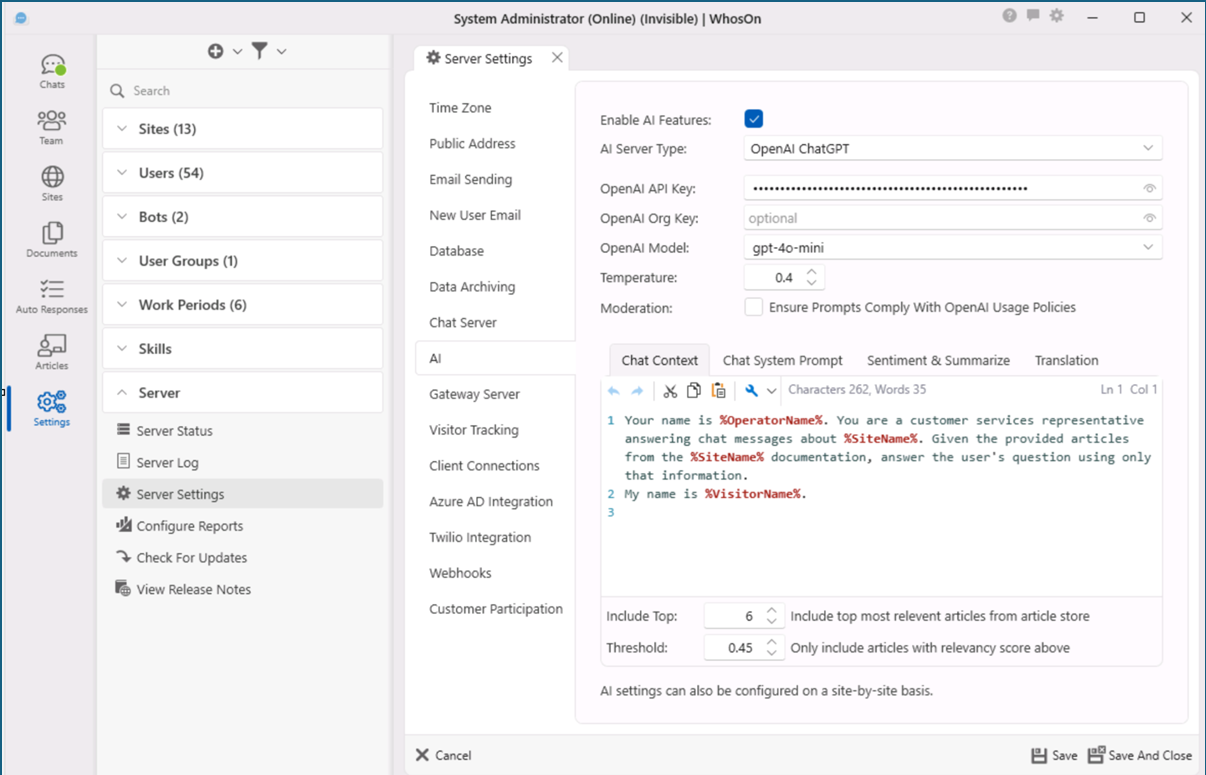Screen dimensions: 1206x775
Task: Open the Documents sidebar icon
Action: [x=52, y=239]
